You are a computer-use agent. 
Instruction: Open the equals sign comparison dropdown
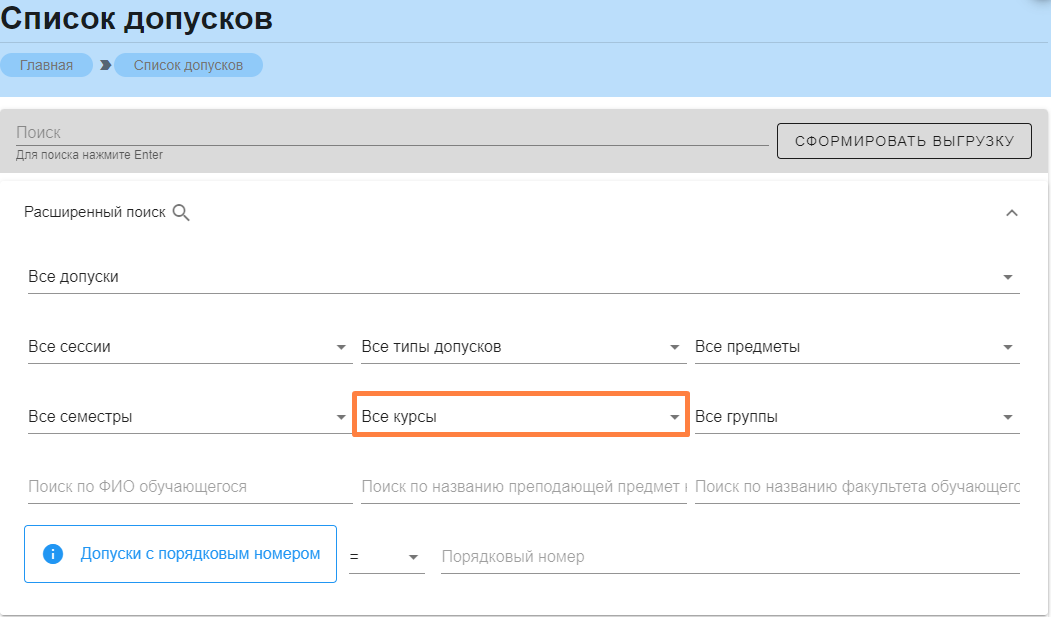386,556
